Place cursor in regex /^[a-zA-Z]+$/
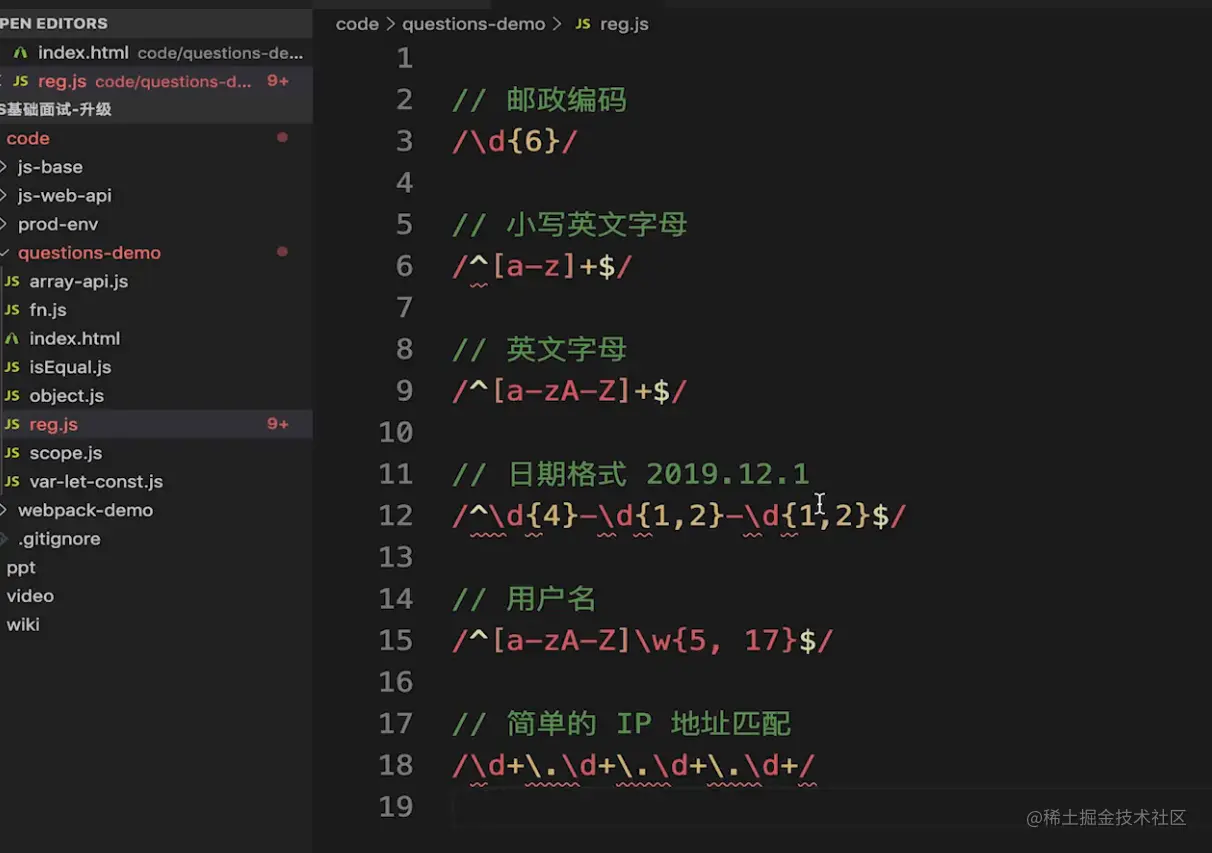 (569, 391)
